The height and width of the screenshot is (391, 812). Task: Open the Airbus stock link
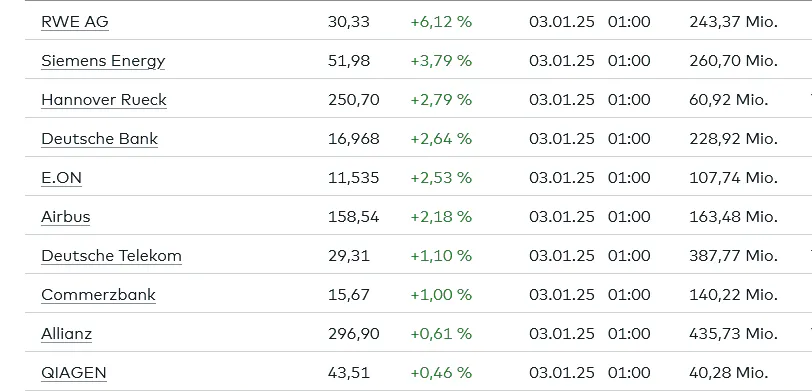(65, 216)
